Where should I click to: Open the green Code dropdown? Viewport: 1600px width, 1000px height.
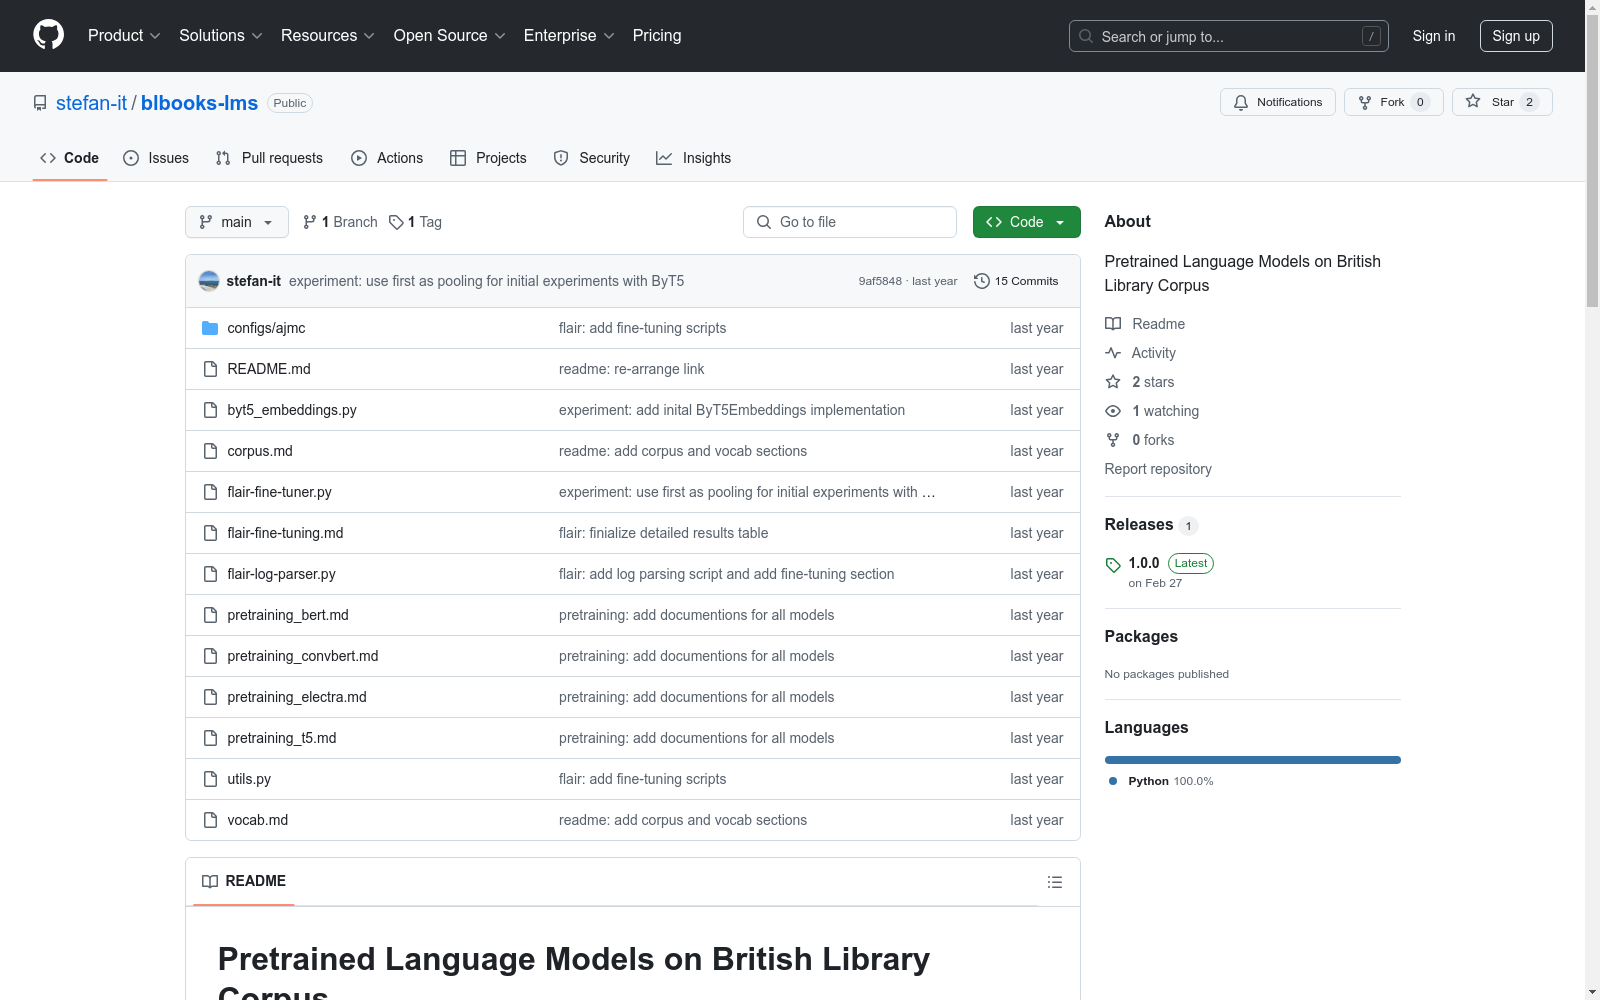(1026, 222)
